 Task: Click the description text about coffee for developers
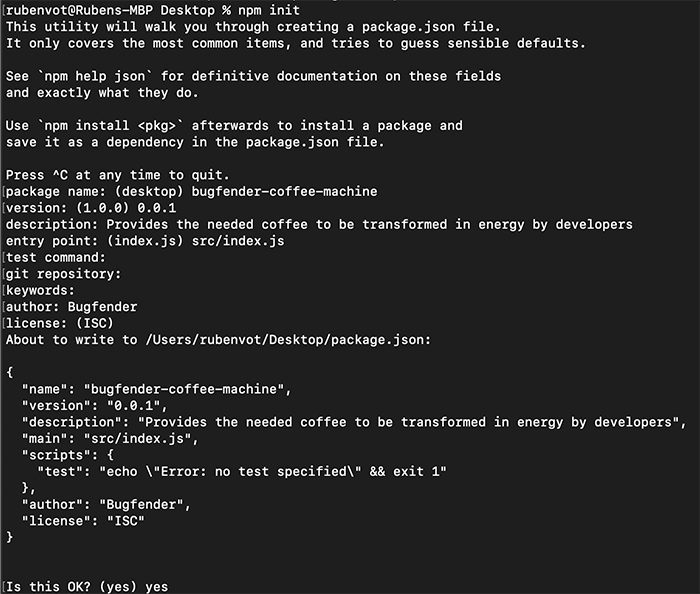pos(369,224)
